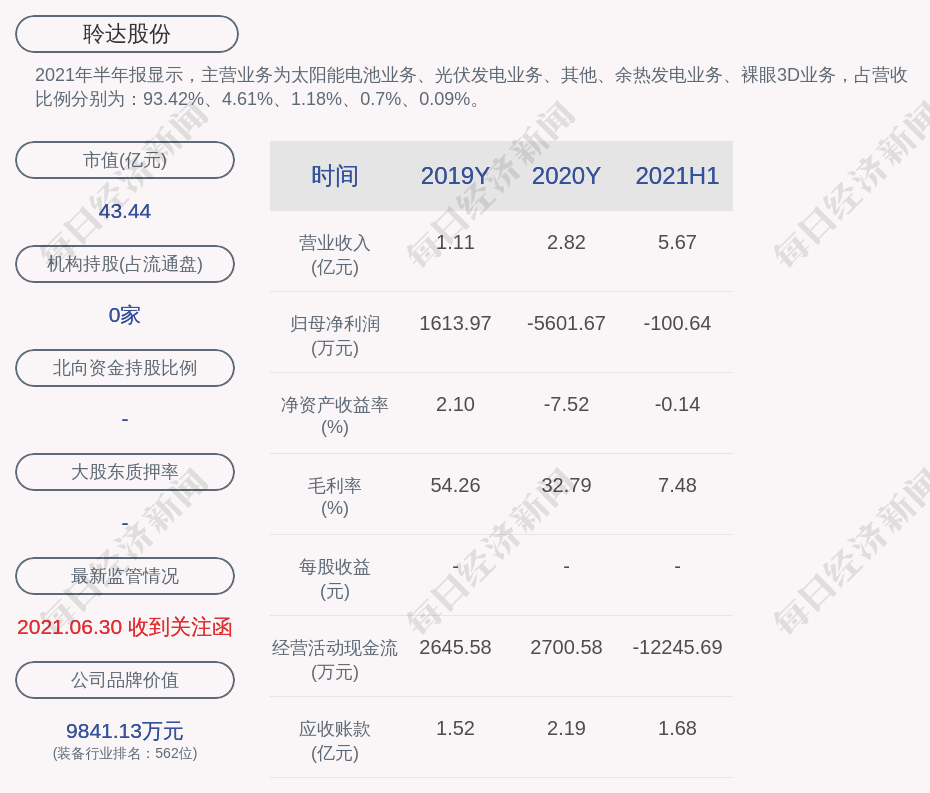Click the red 2021.06.30 收到关注函 text
Viewport: 930px width, 793px height.
[125, 627]
